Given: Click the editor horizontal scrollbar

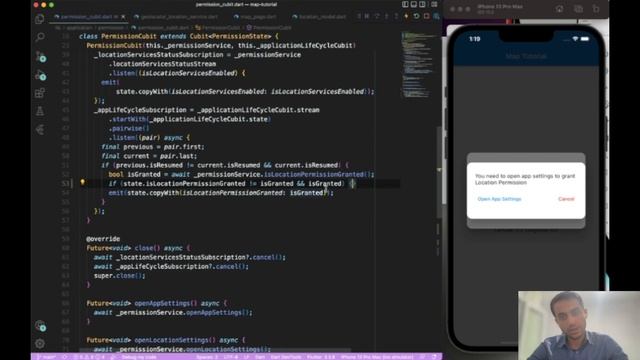Looking at the screenshot, I should (215, 350).
